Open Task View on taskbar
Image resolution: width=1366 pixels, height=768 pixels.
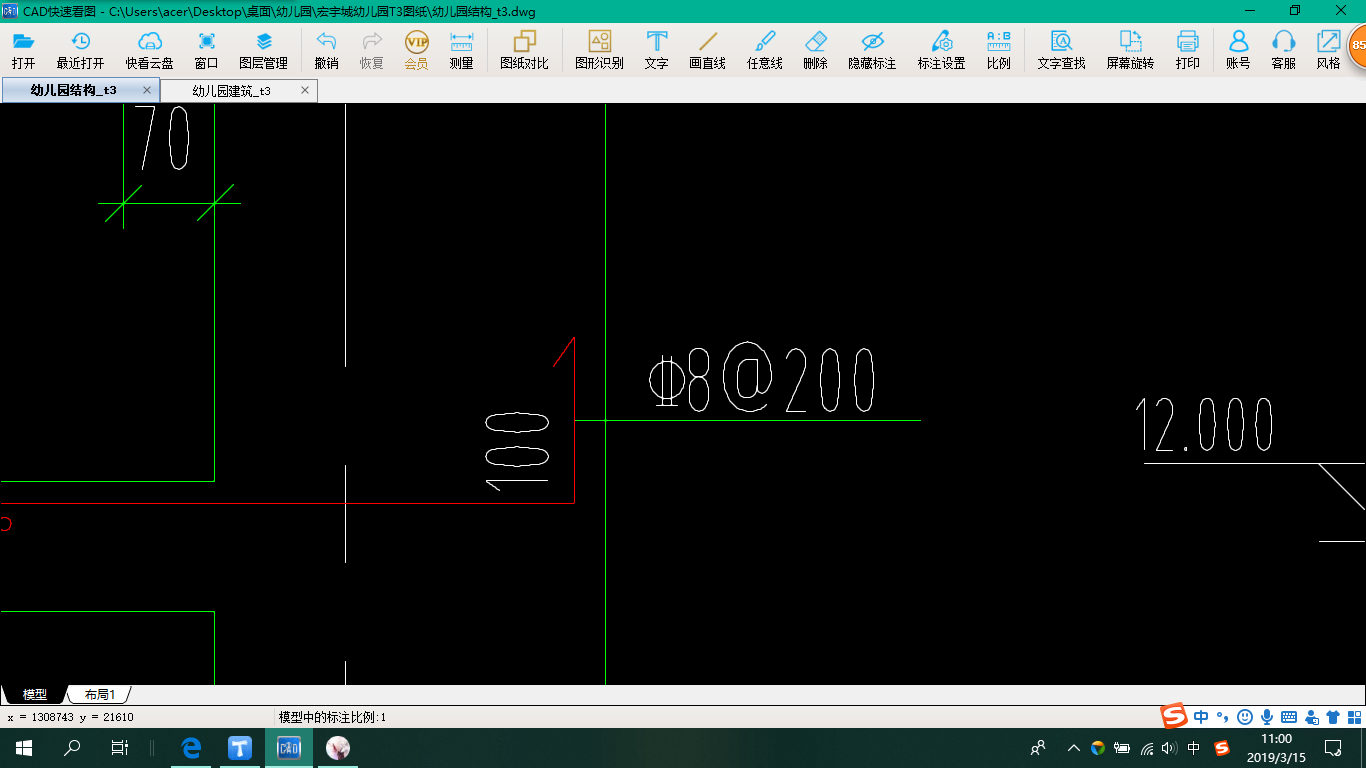[x=120, y=747]
